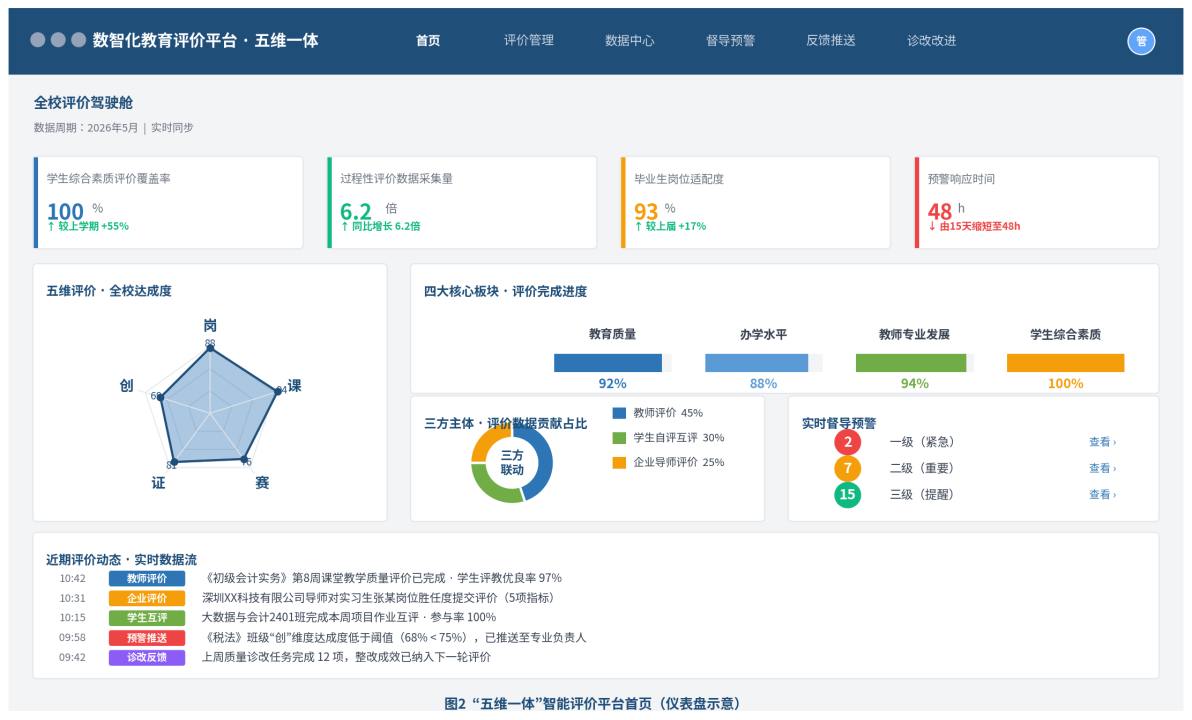Click the 教育质量 92% progress bar
The height and width of the screenshot is (720, 1192).
pos(612,363)
